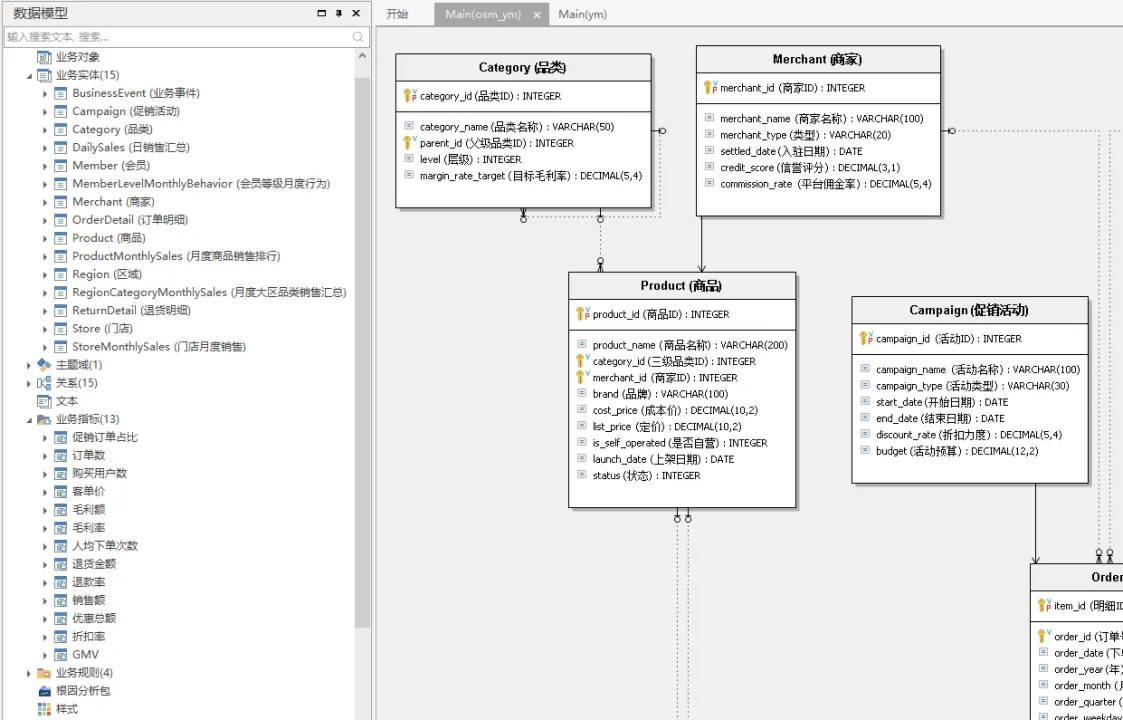Click the search magnifier icon in search box
The height and width of the screenshot is (720, 1123).
pyautogui.click(x=358, y=37)
